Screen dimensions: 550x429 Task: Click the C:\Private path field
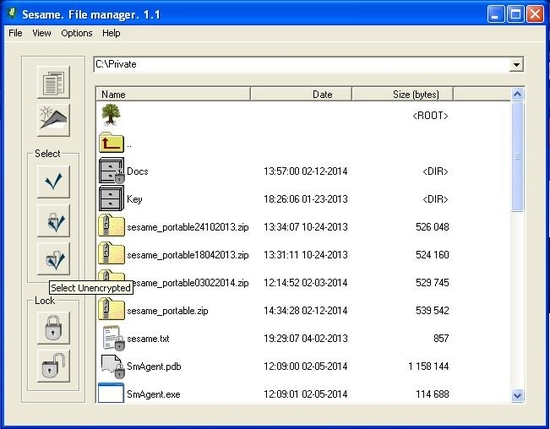302,65
